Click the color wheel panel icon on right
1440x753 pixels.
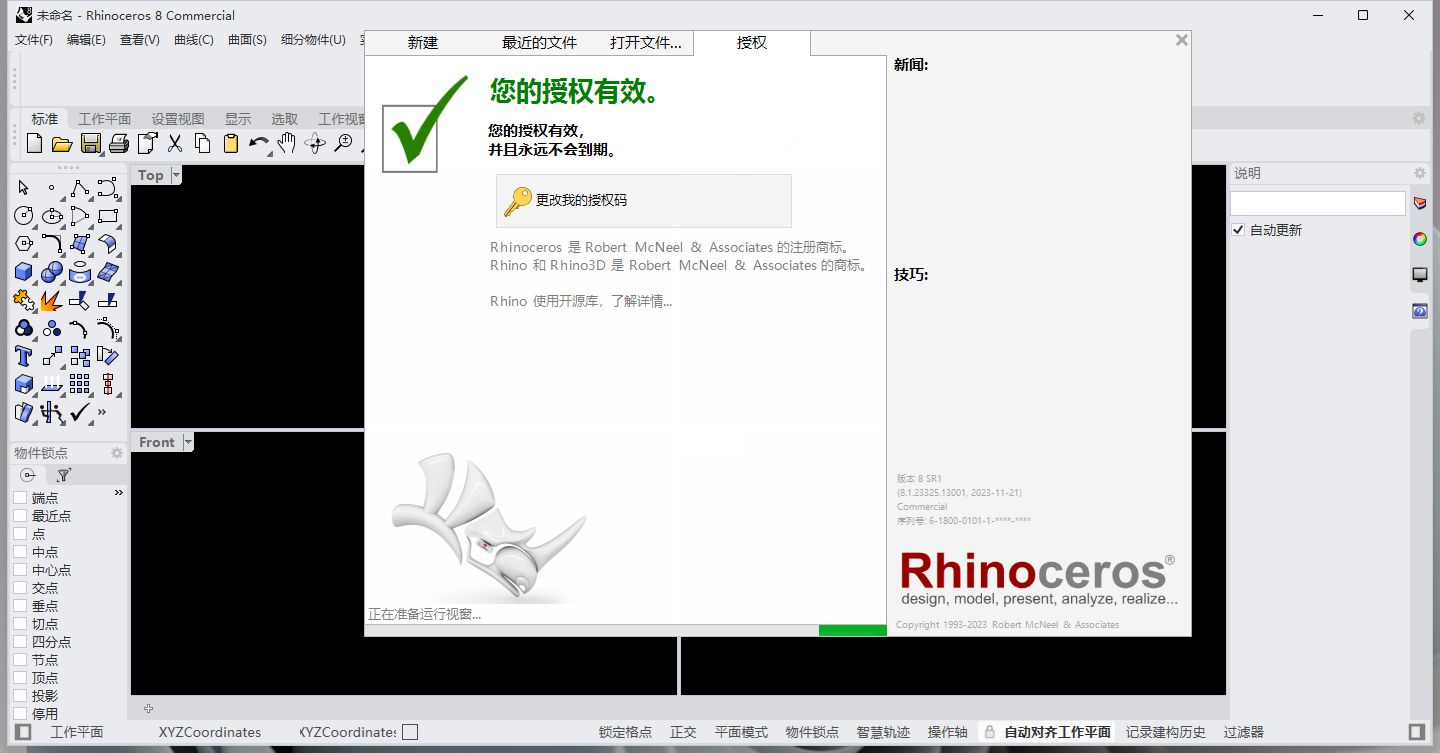(1420, 239)
